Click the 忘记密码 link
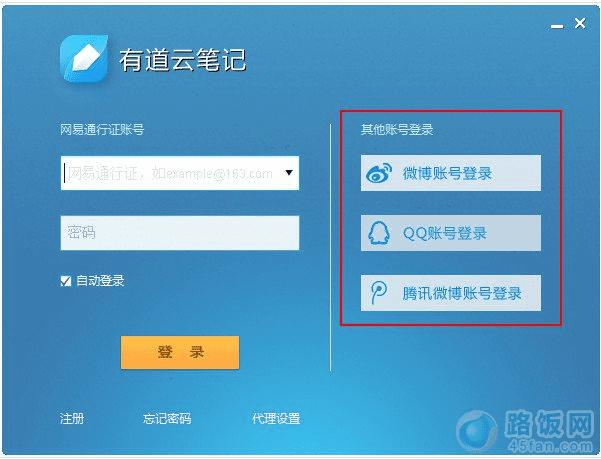The height and width of the screenshot is (459, 601). point(167,418)
